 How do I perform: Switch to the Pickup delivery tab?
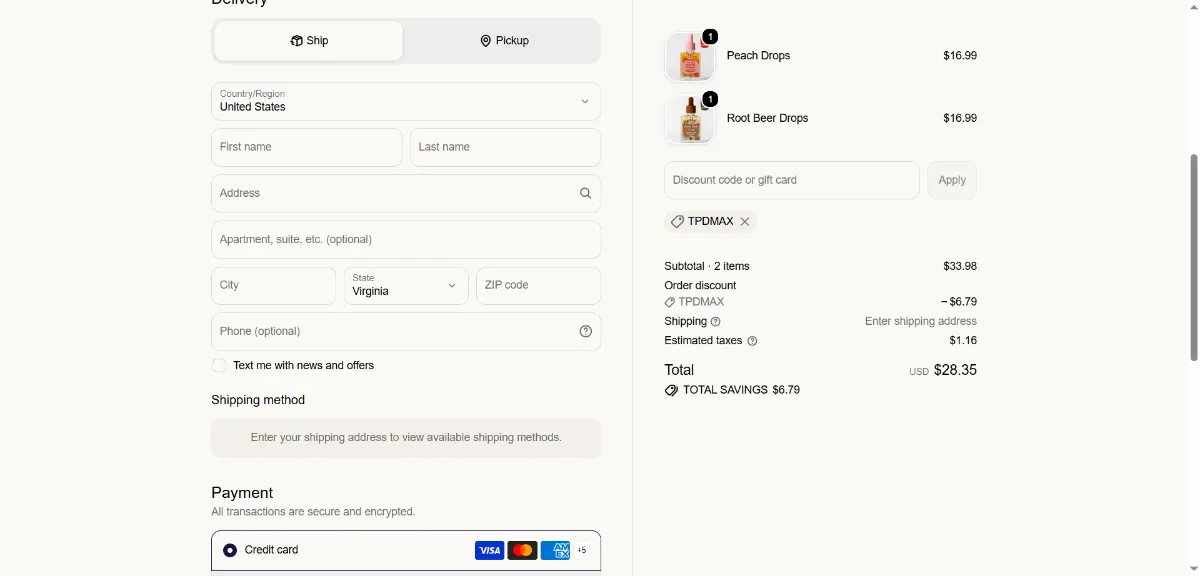pyautogui.click(x=504, y=41)
